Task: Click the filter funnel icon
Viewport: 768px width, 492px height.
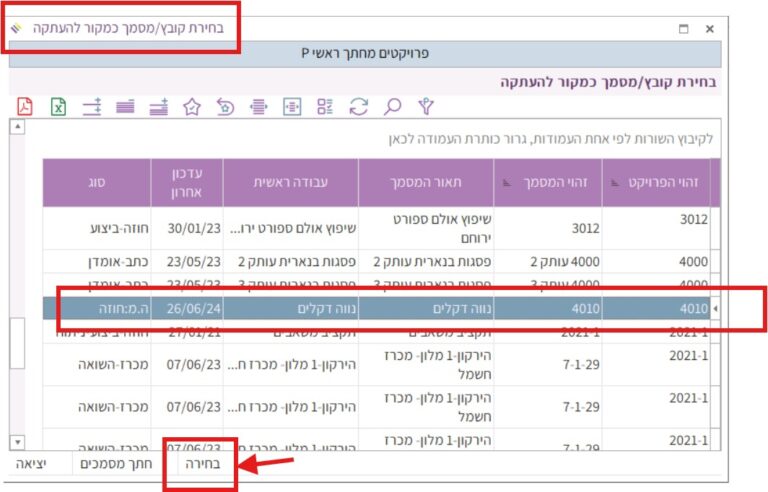Action: 427,106
